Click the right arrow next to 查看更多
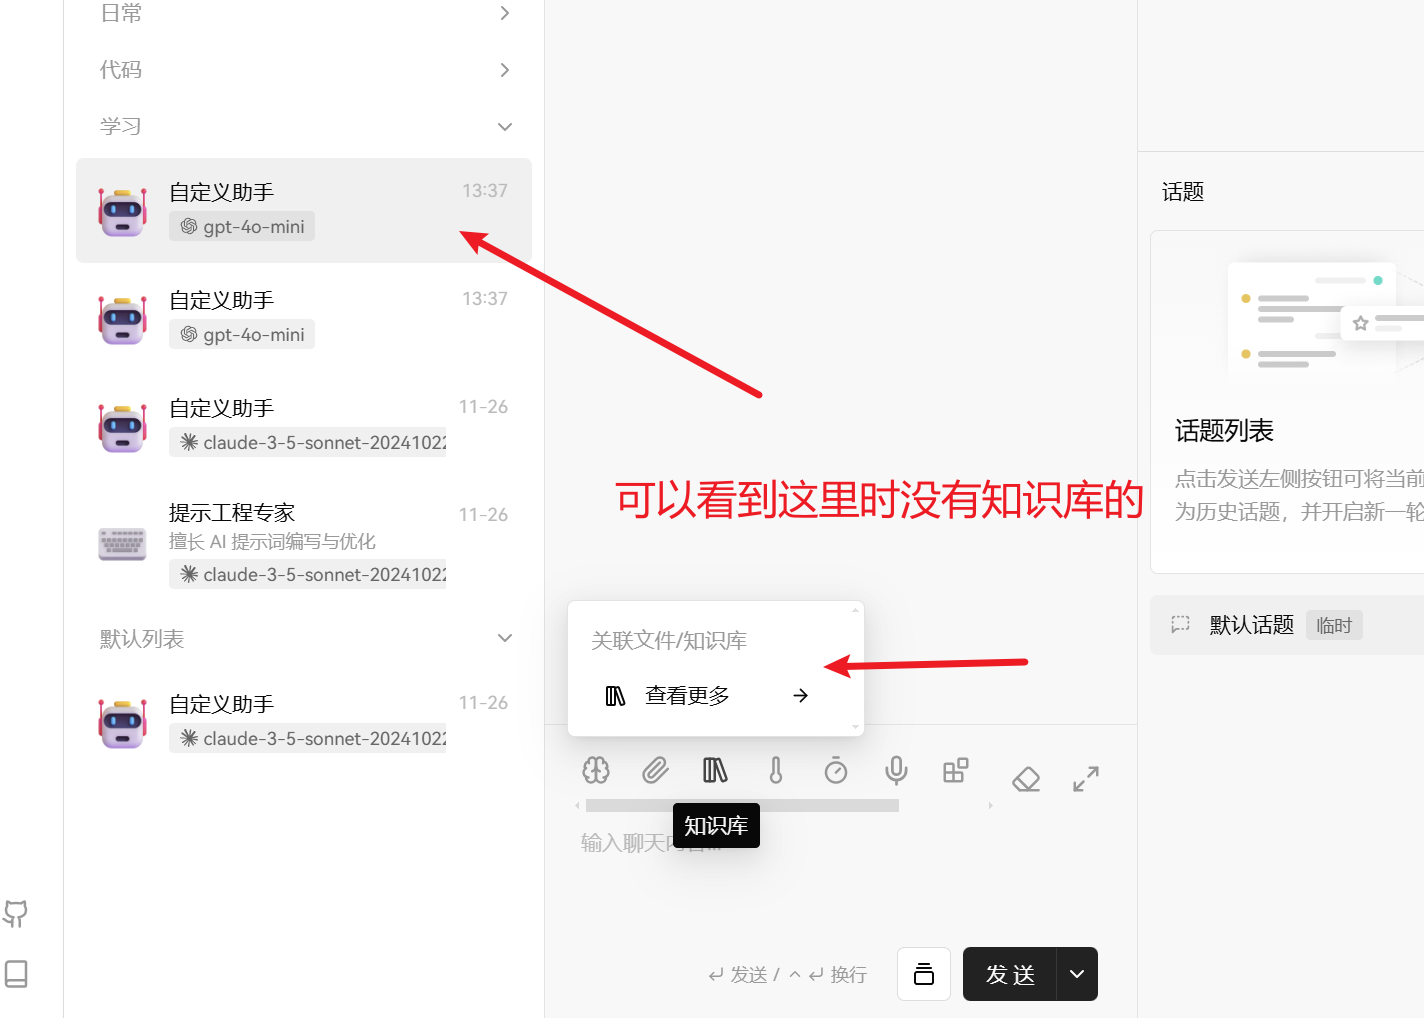Screen dimensions: 1424x1018 [x=800, y=696]
